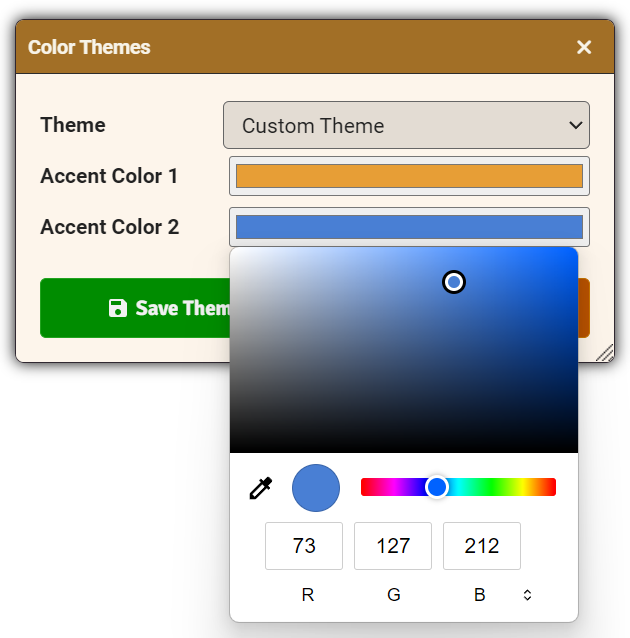The width and height of the screenshot is (630, 638).
Task: Click the R channel label
Action: [308, 595]
